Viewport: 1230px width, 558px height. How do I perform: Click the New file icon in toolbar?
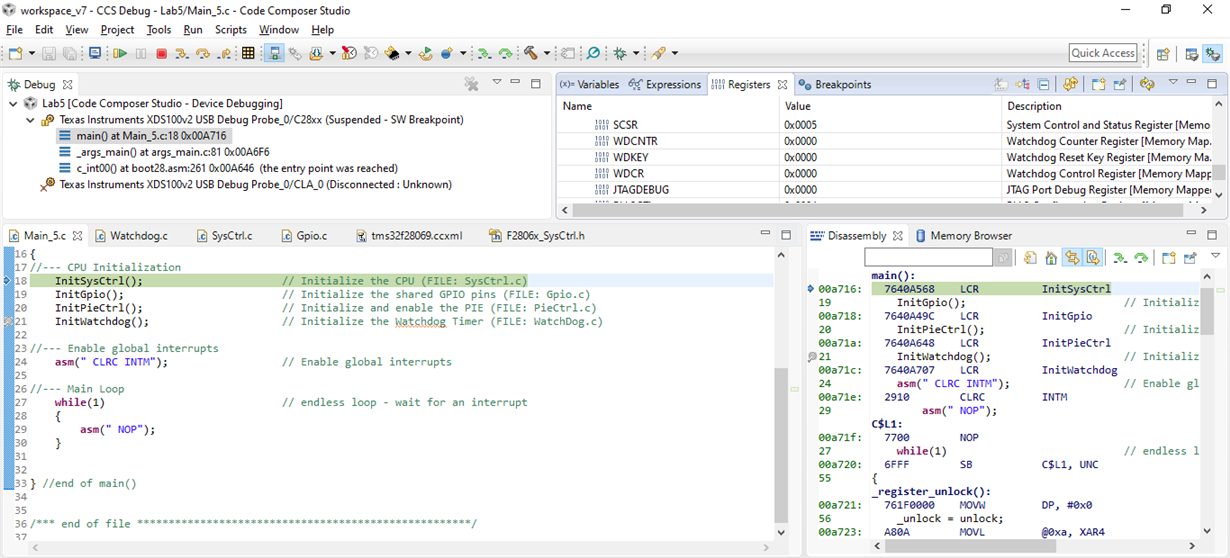tap(17, 53)
